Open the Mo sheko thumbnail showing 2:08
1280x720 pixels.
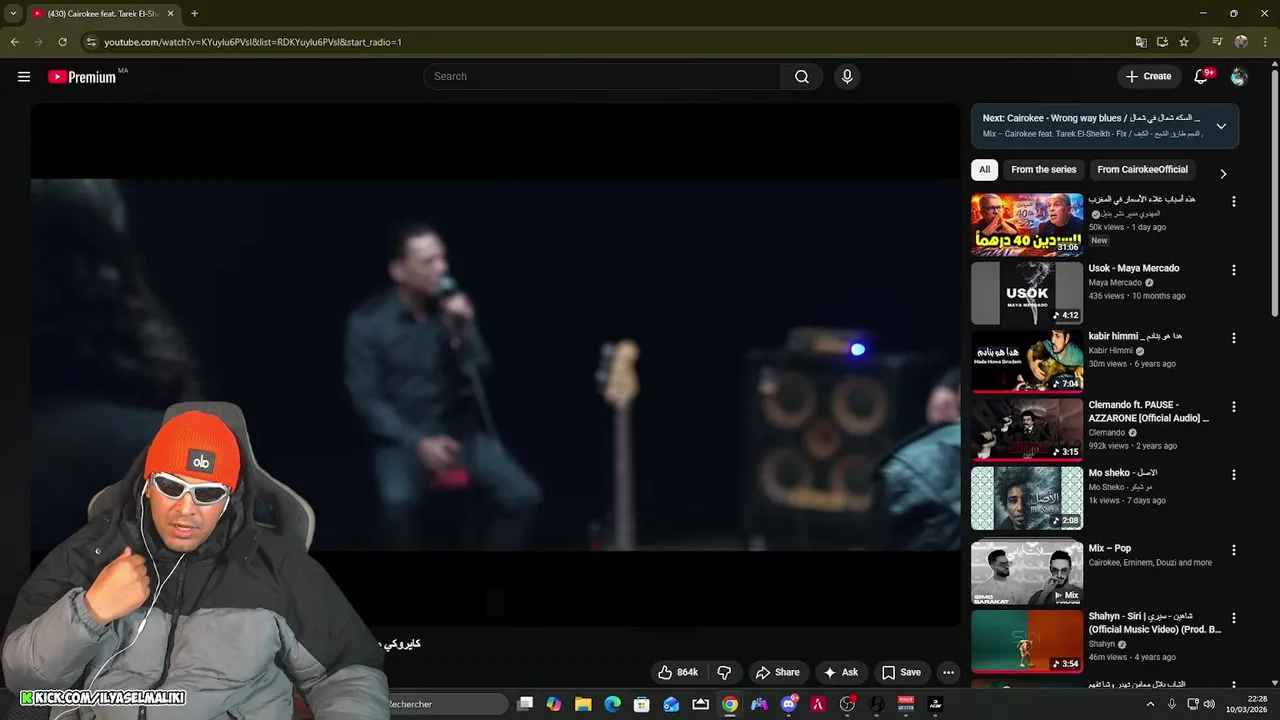[x=1027, y=498]
